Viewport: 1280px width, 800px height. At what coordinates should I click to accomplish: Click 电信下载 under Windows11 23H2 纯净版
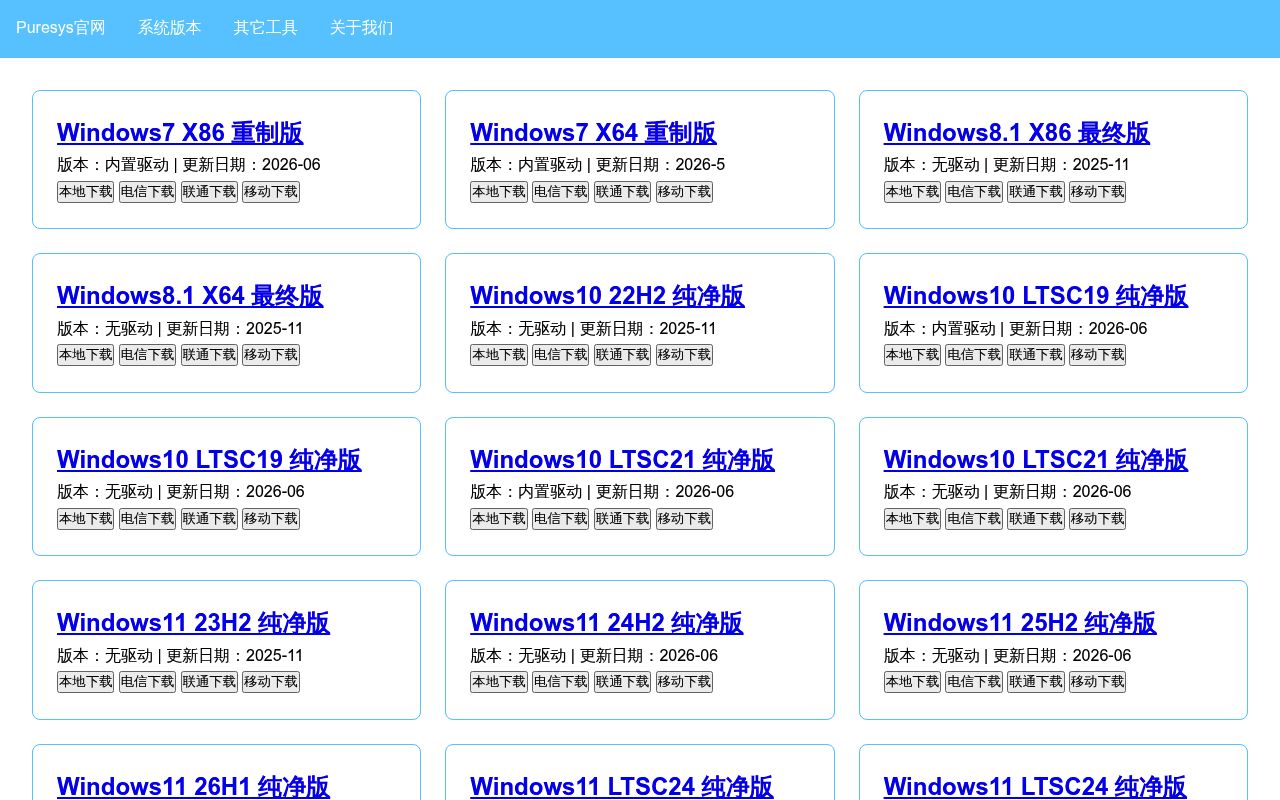coord(147,682)
